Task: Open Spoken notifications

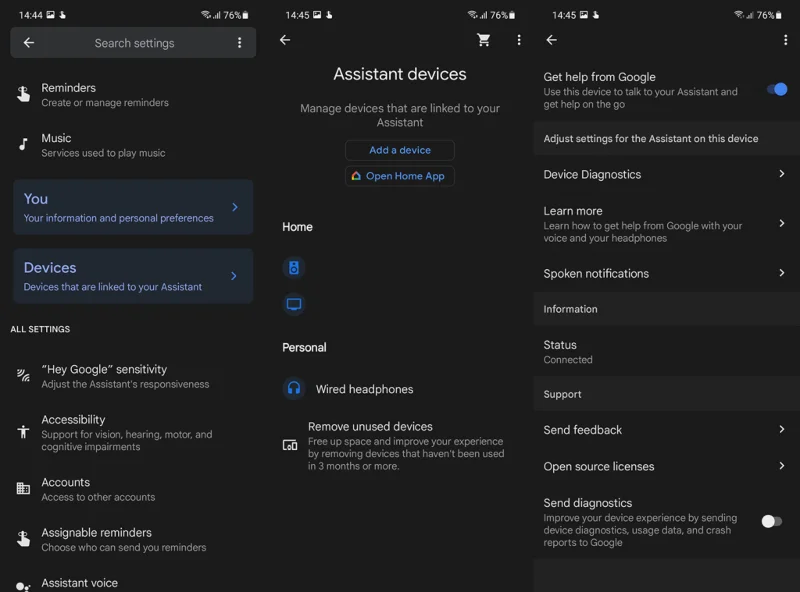Action: tap(667, 274)
